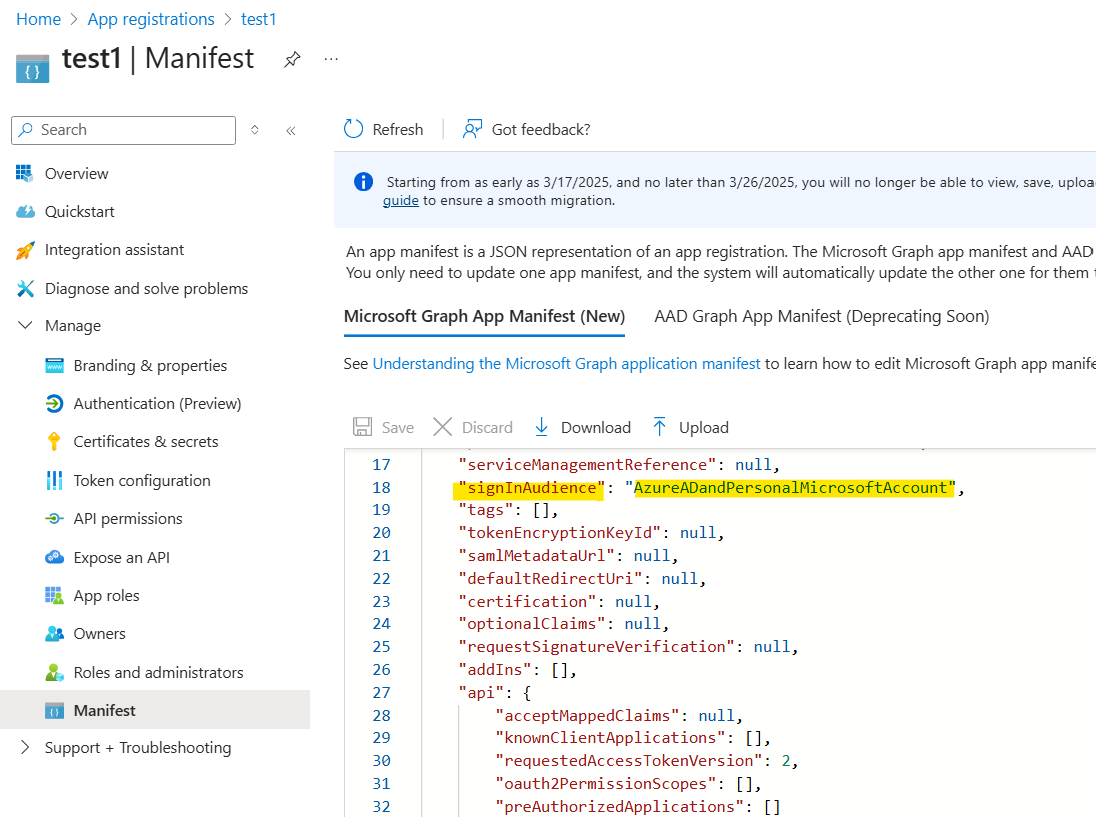Image resolution: width=1096 pixels, height=817 pixels.
Task: Click the Integration assistant rocket icon
Action: point(25,250)
